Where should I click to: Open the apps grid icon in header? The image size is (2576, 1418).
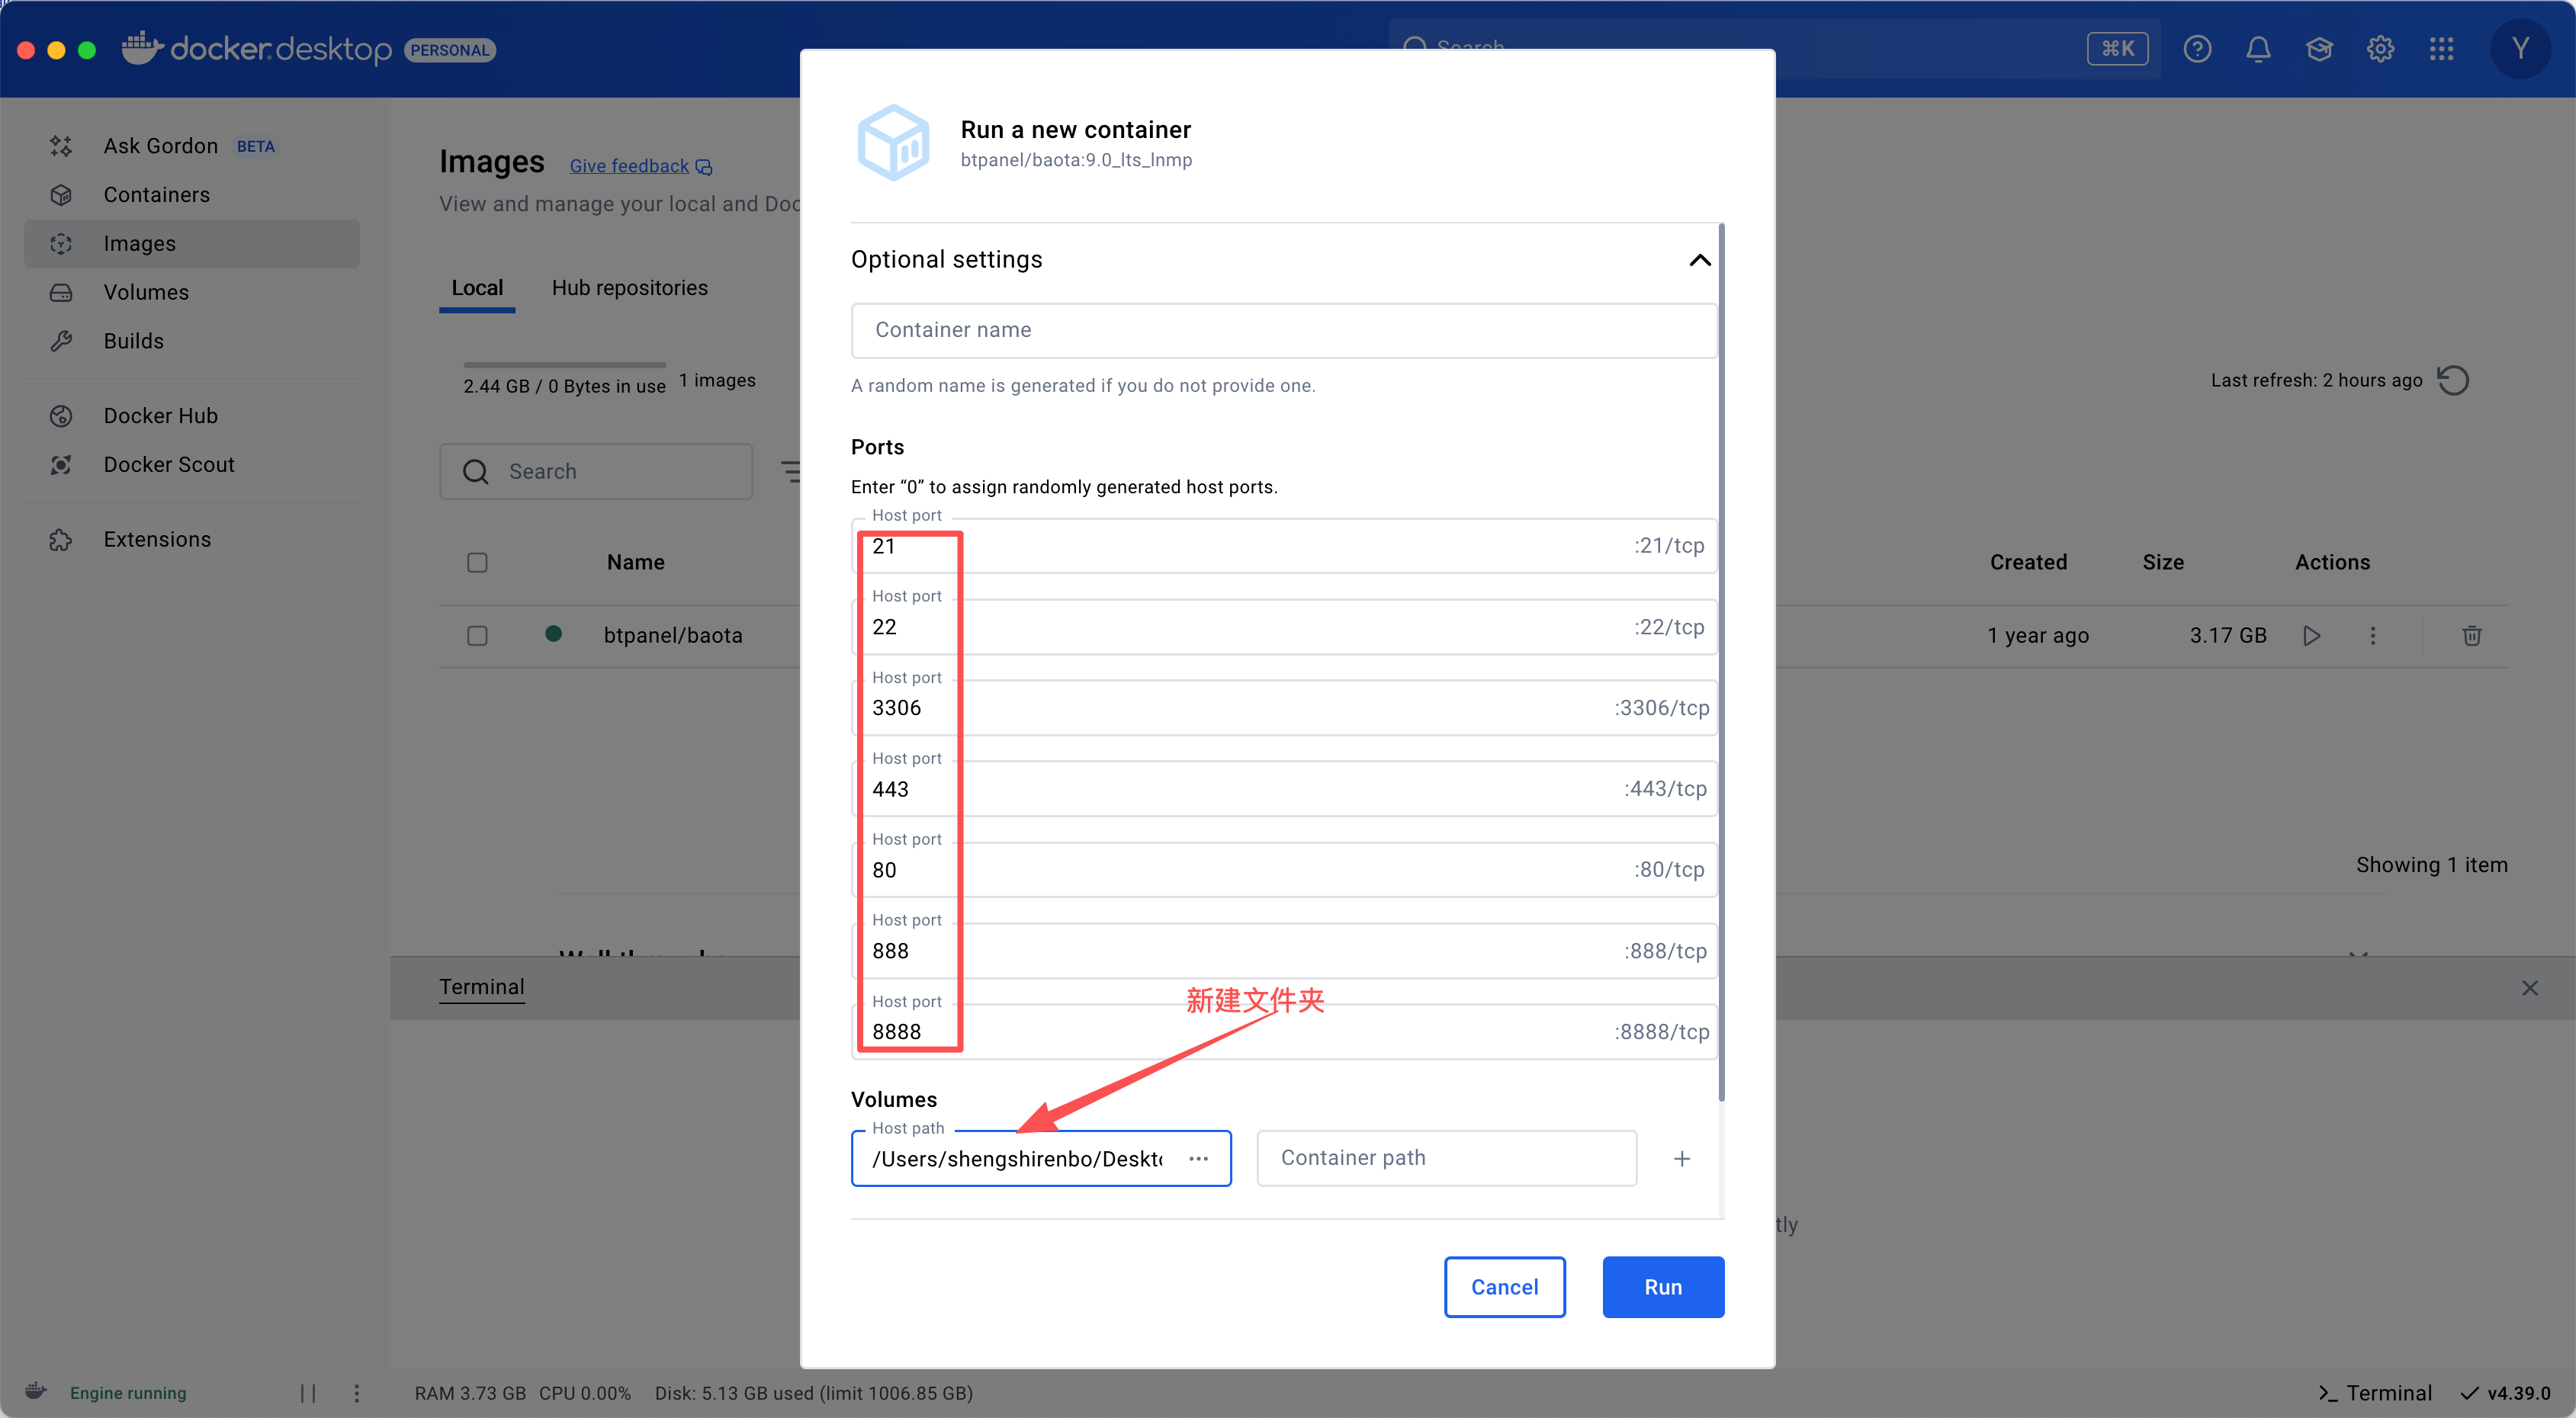tap(2441, 49)
